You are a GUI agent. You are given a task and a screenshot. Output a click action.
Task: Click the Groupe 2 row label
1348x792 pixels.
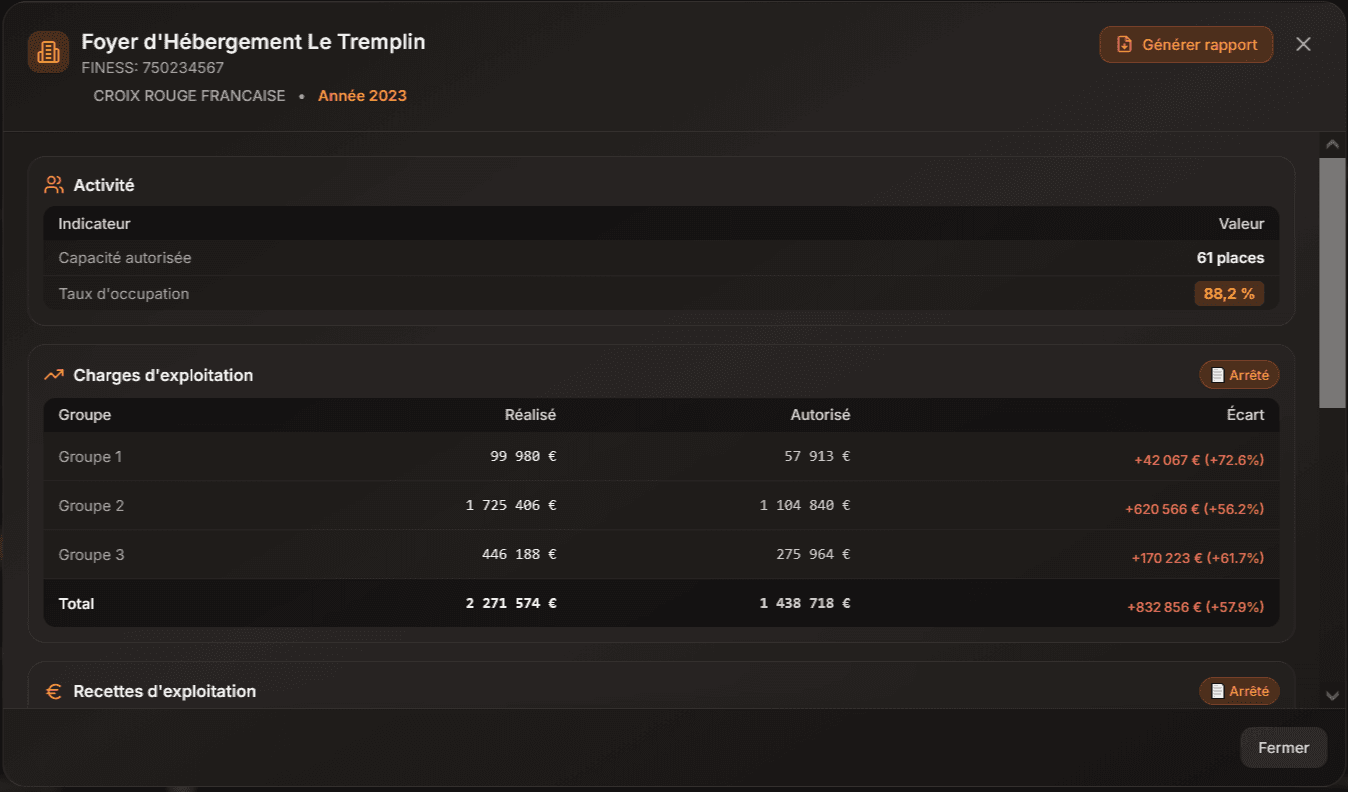point(91,506)
